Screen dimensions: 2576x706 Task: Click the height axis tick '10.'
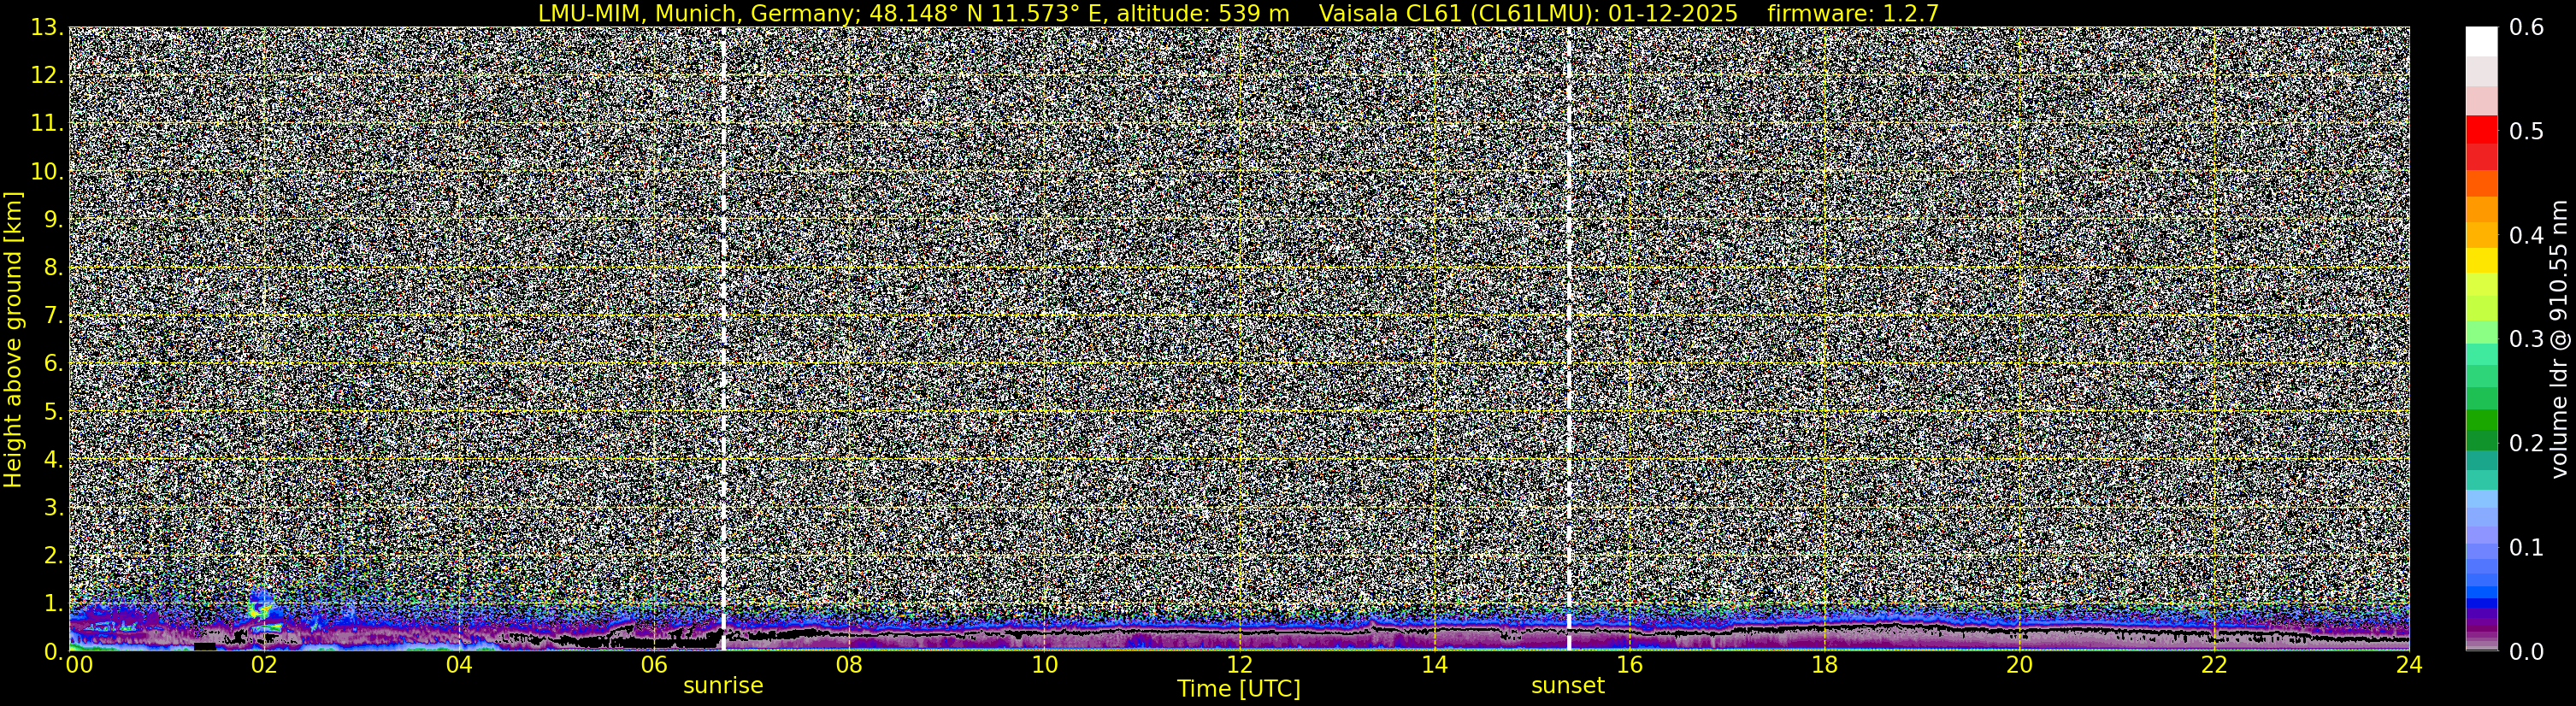click(x=46, y=172)
